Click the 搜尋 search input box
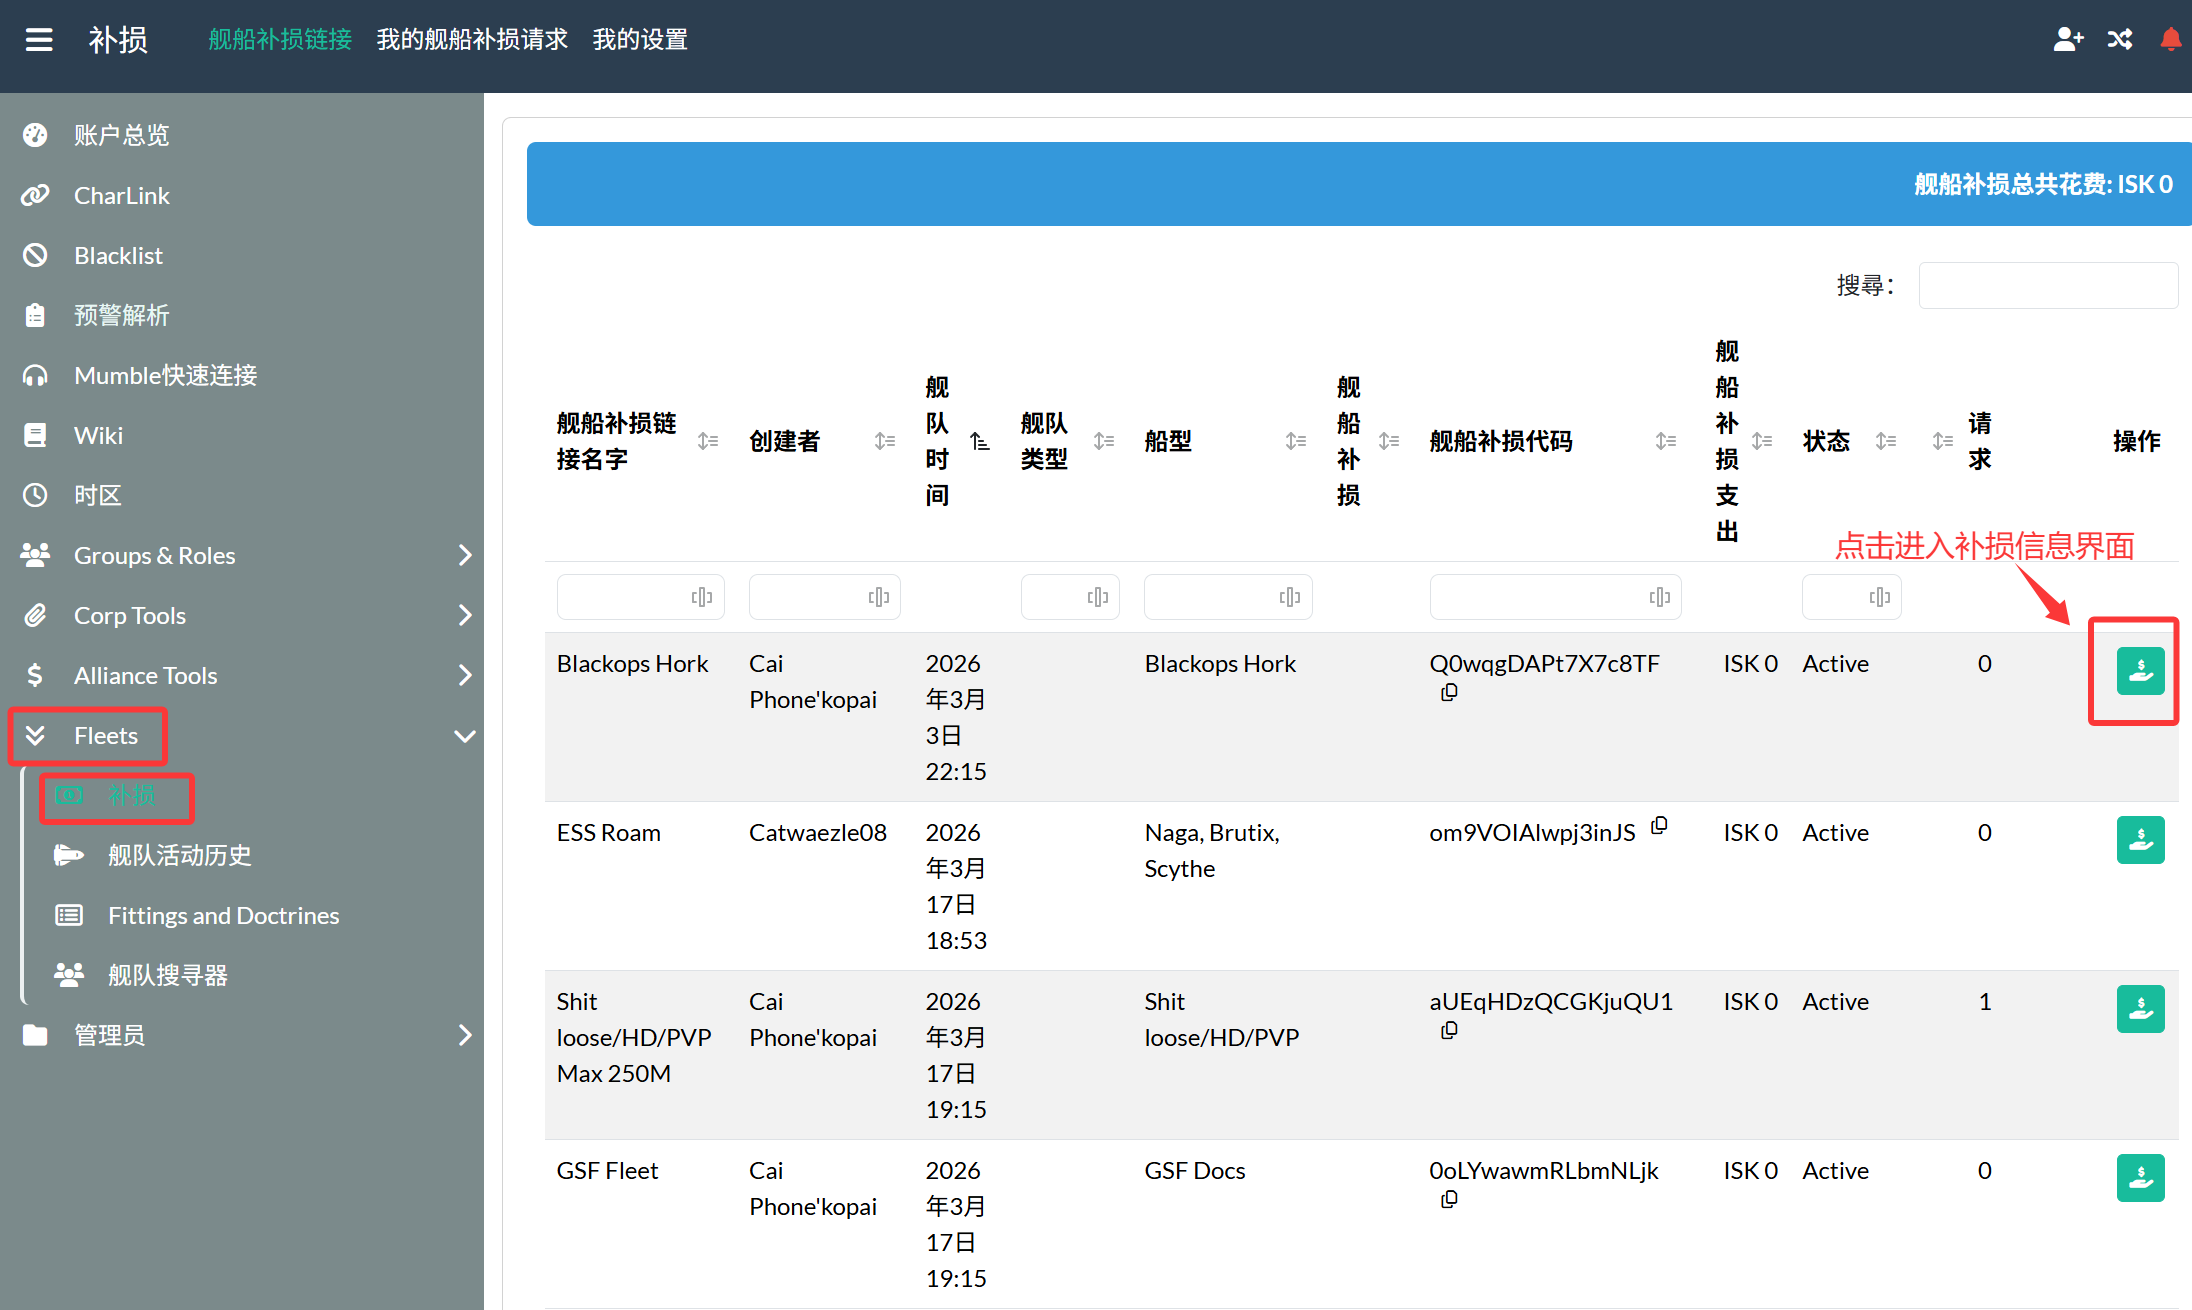 click(x=2047, y=286)
